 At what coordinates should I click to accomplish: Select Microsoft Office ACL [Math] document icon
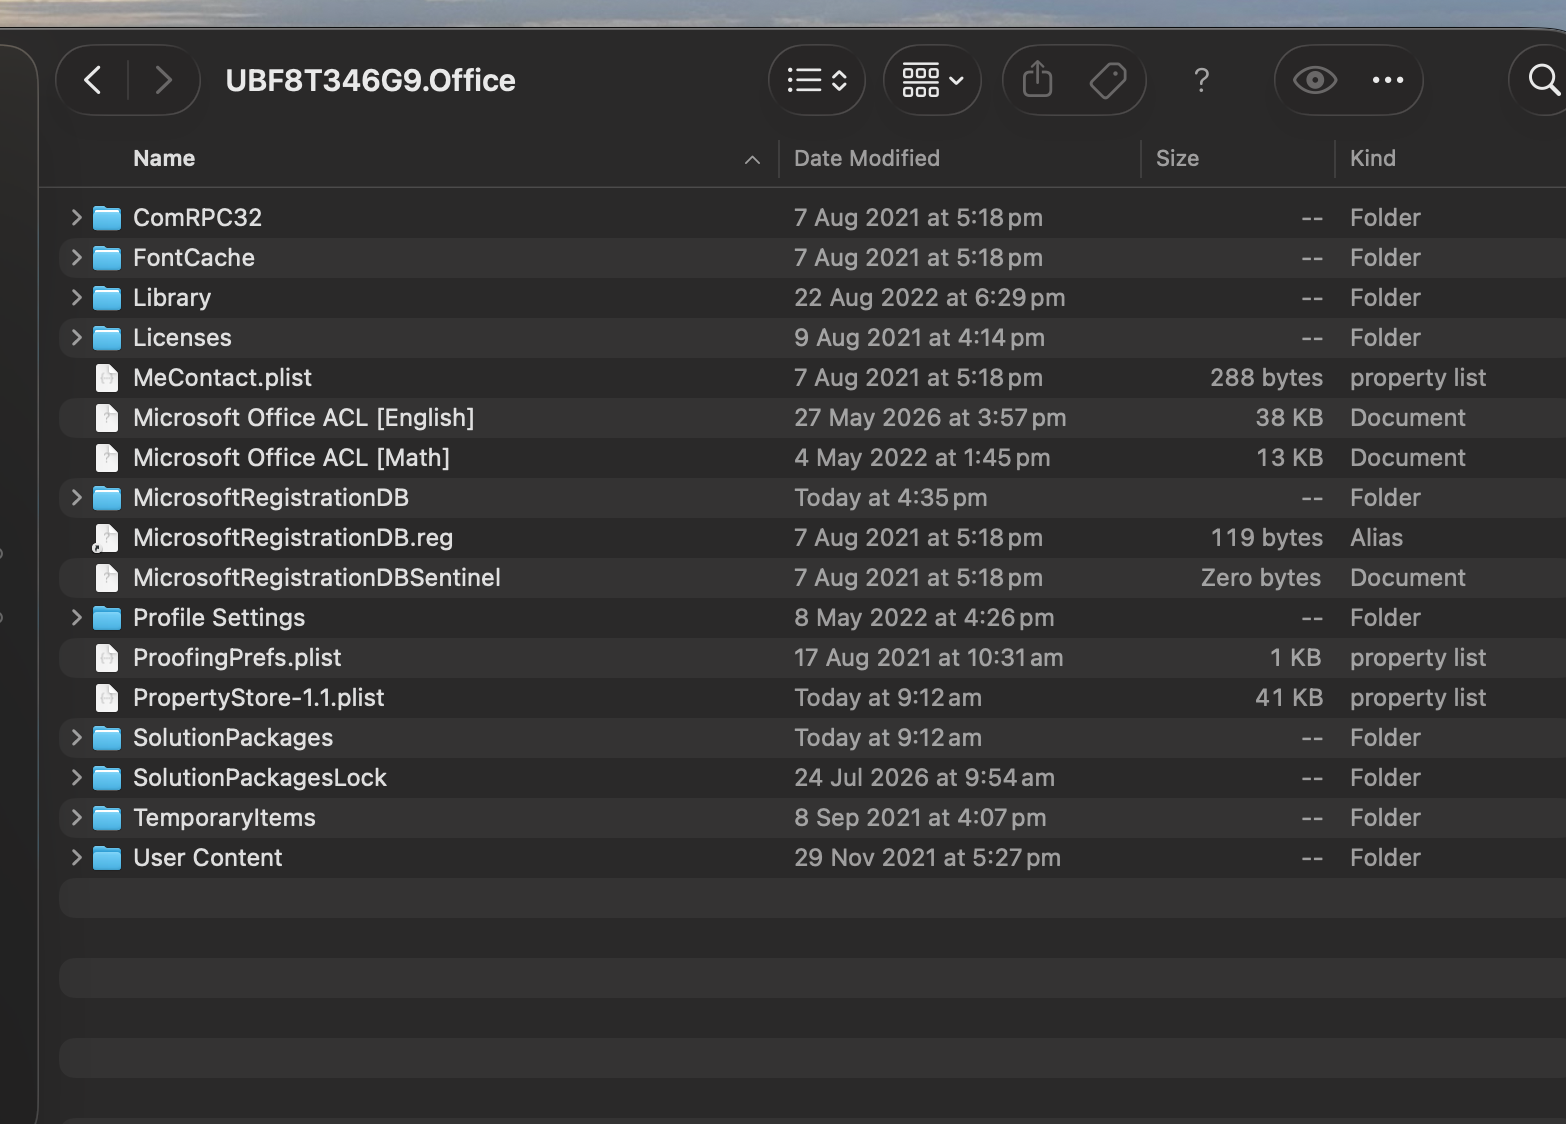pyautogui.click(x=106, y=457)
